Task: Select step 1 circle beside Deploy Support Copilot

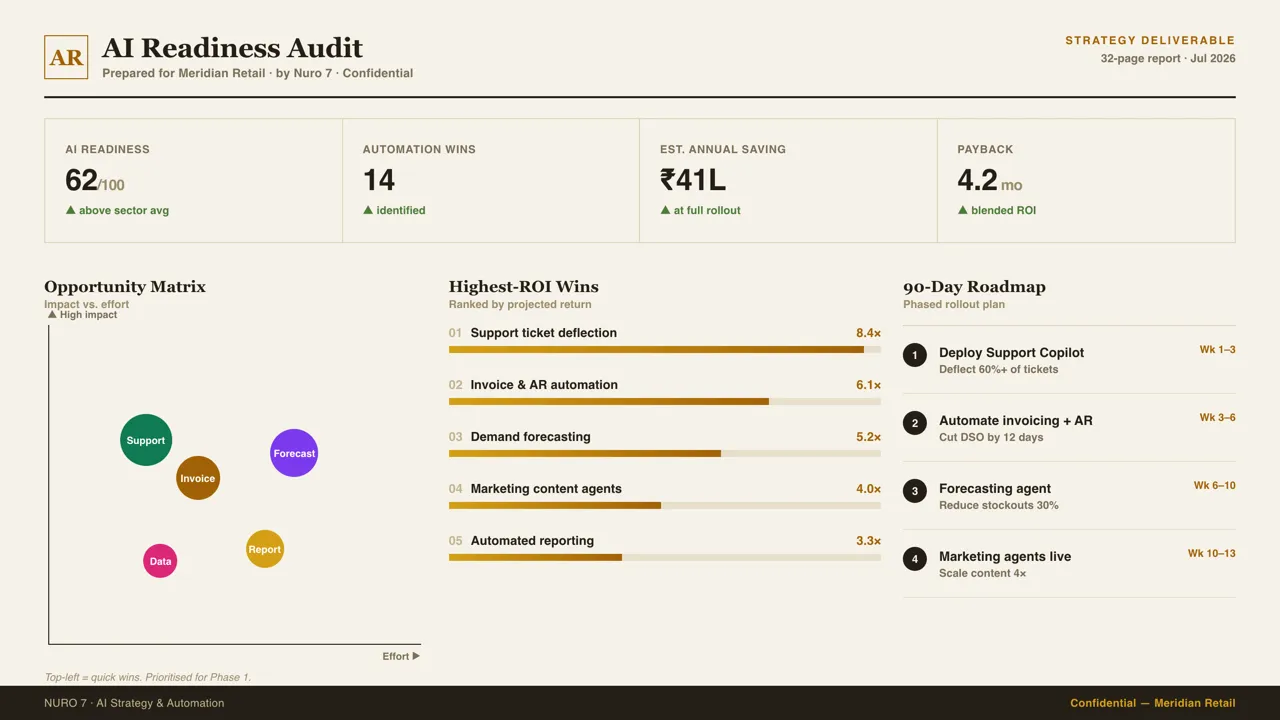Action: pos(915,355)
